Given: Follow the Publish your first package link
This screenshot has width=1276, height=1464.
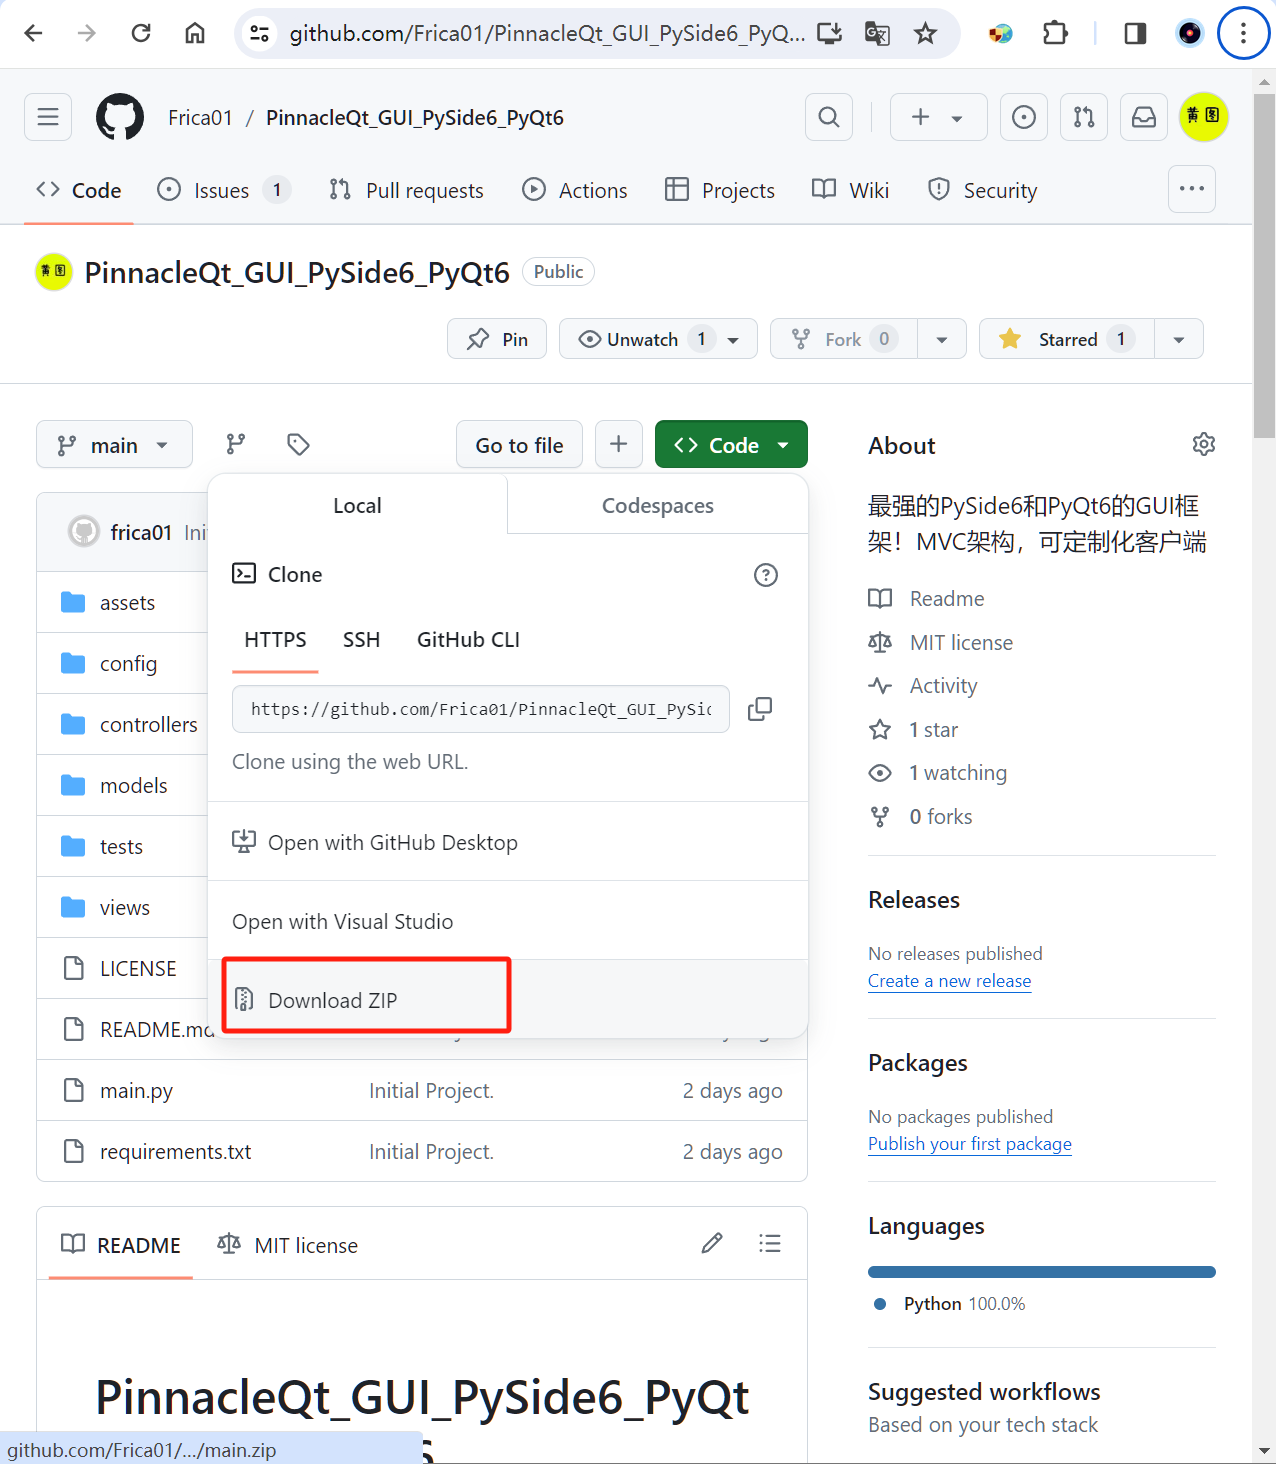Looking at the screenshot, I should (x=970, y=1144).
